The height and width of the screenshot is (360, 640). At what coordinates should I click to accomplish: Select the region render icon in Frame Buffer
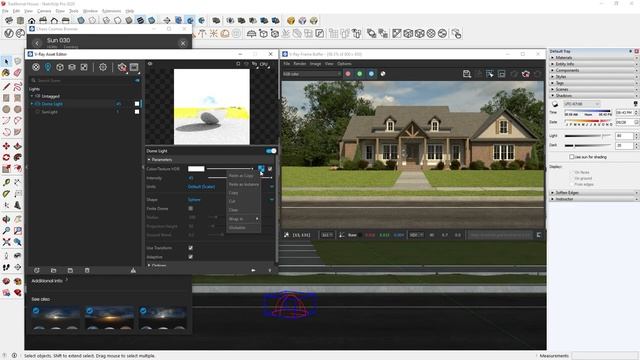(502, 74)
